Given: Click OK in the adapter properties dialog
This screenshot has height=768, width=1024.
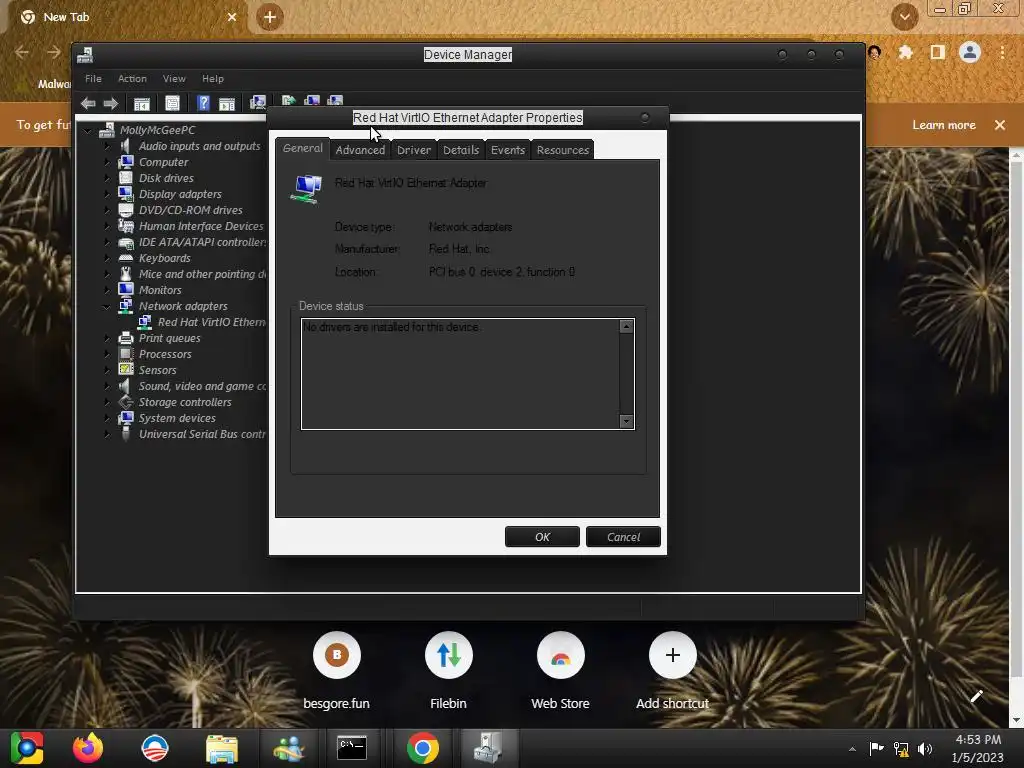Looking at the screenshot, I should 542,537.
